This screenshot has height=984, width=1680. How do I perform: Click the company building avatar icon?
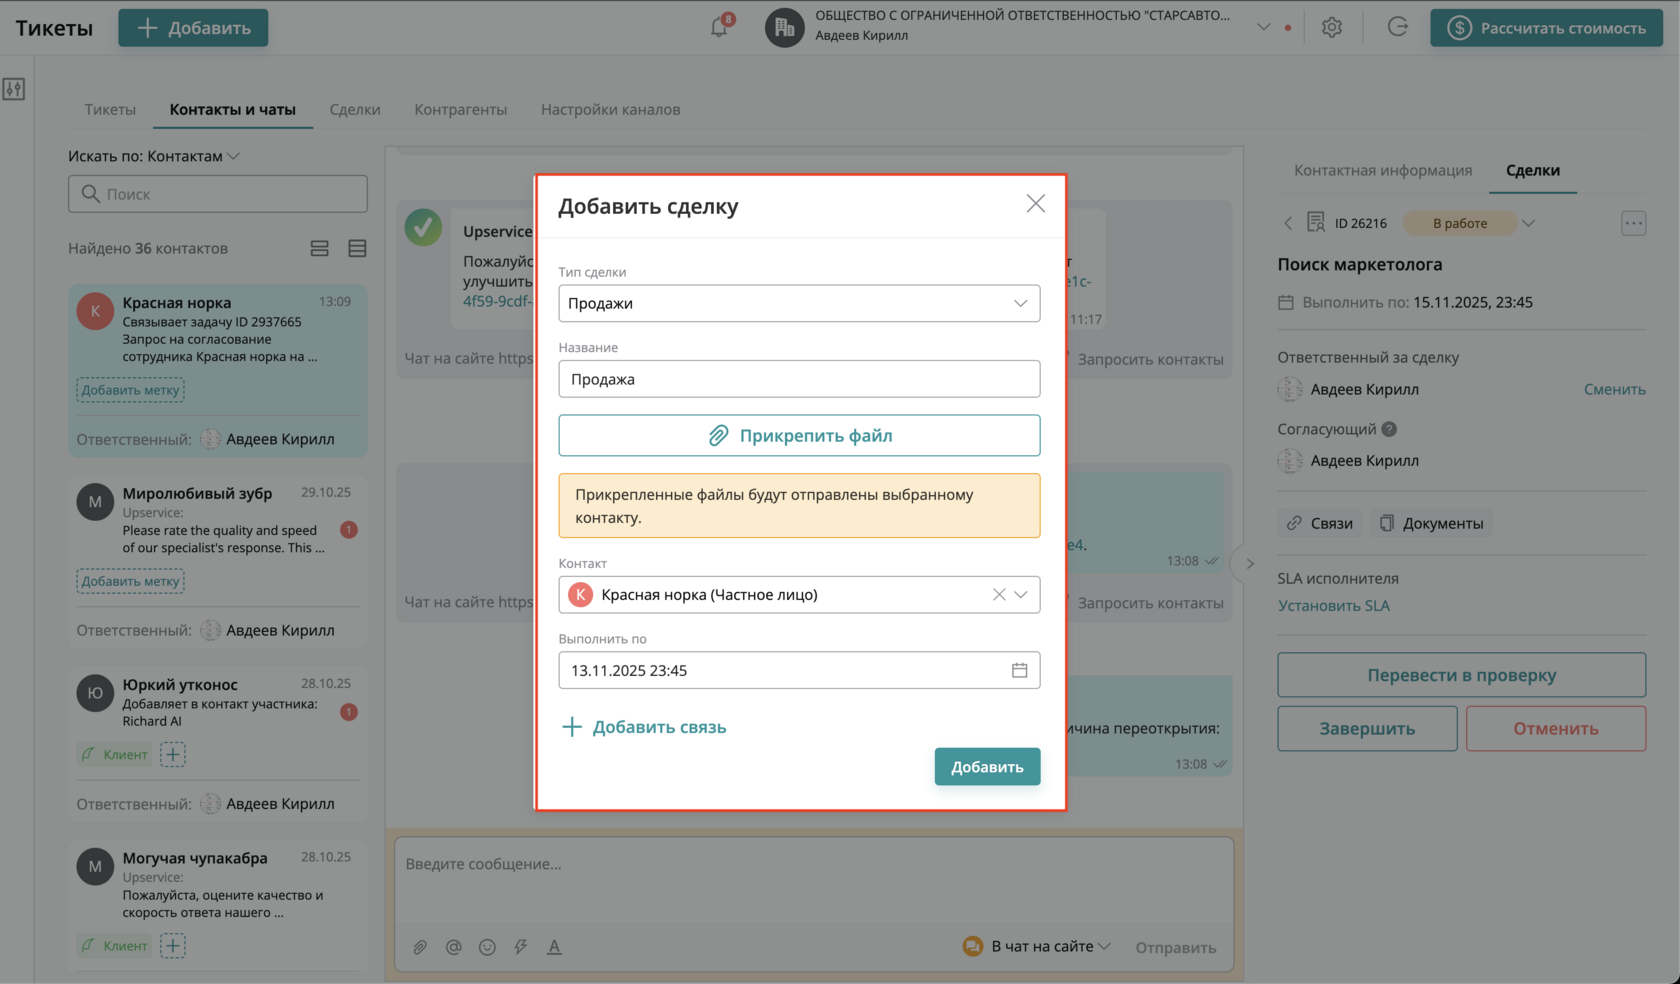coord(784,27)
